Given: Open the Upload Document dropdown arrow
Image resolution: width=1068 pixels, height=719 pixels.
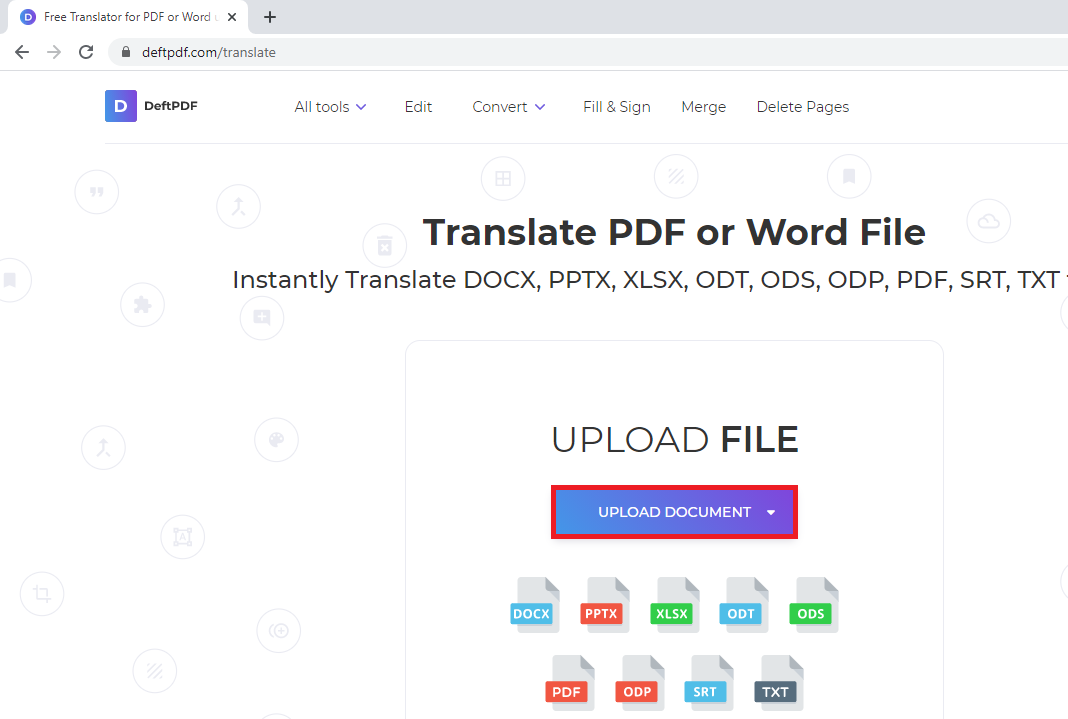Looking at the screenshot, I should [771, 512].
